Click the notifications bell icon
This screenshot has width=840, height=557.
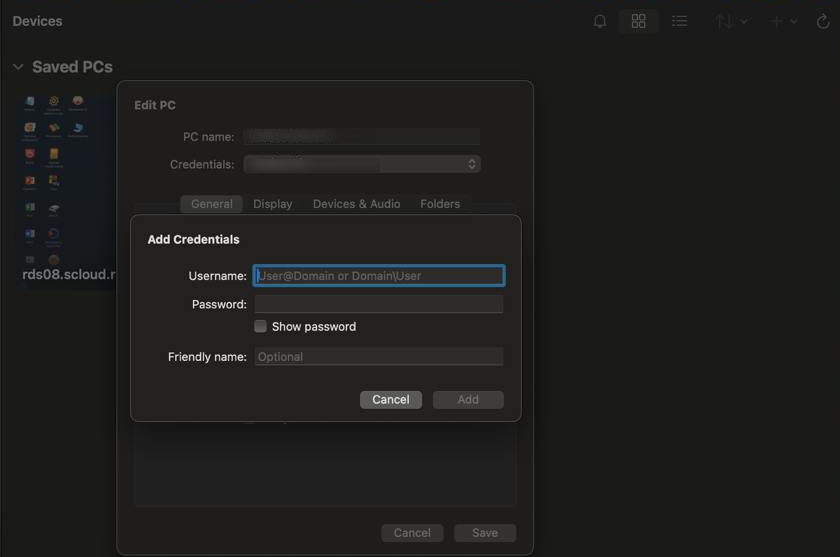600,21
